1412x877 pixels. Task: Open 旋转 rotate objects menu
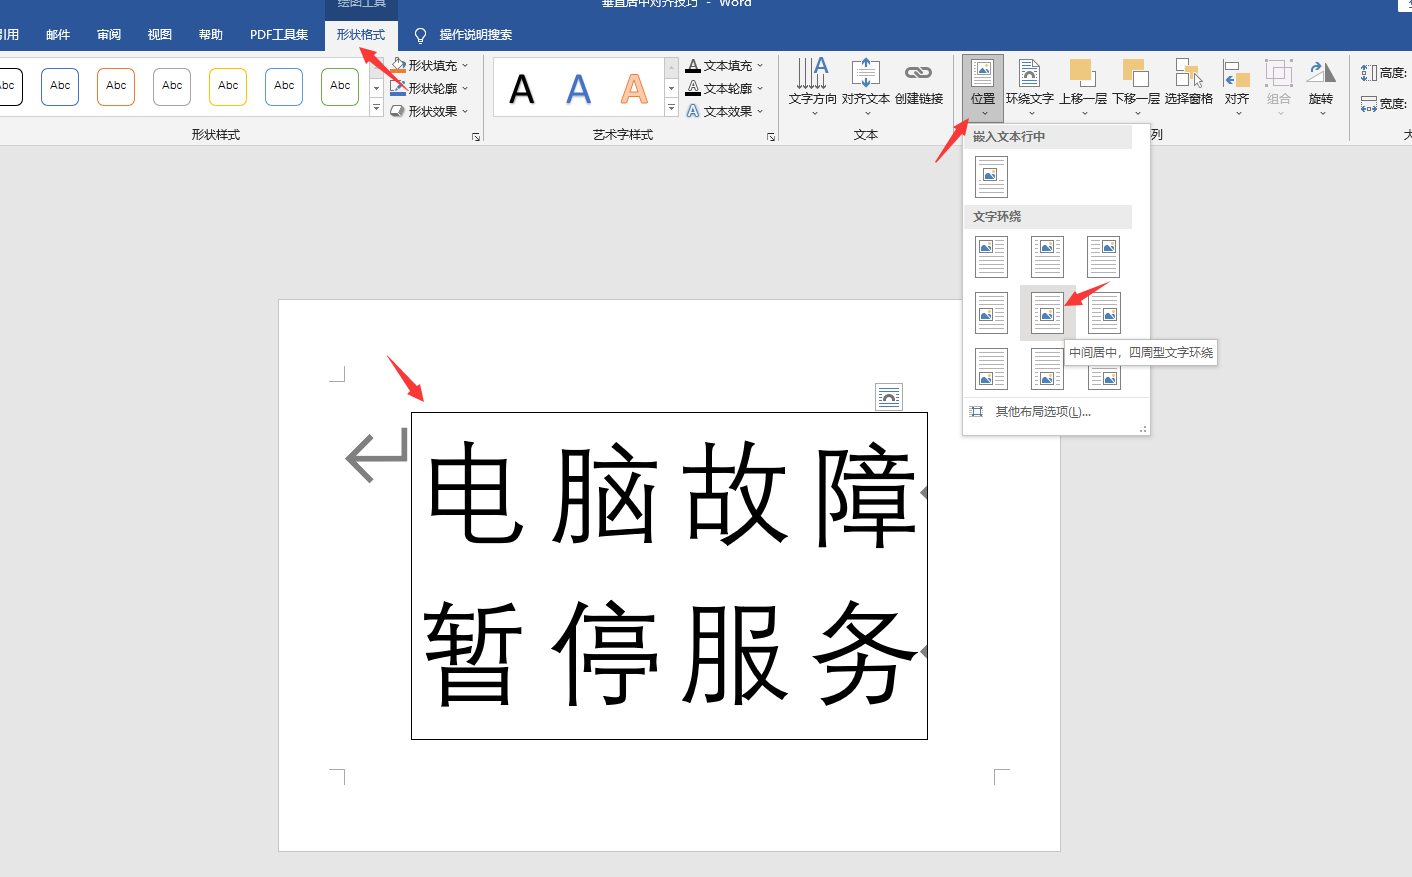coord(1321,87)
